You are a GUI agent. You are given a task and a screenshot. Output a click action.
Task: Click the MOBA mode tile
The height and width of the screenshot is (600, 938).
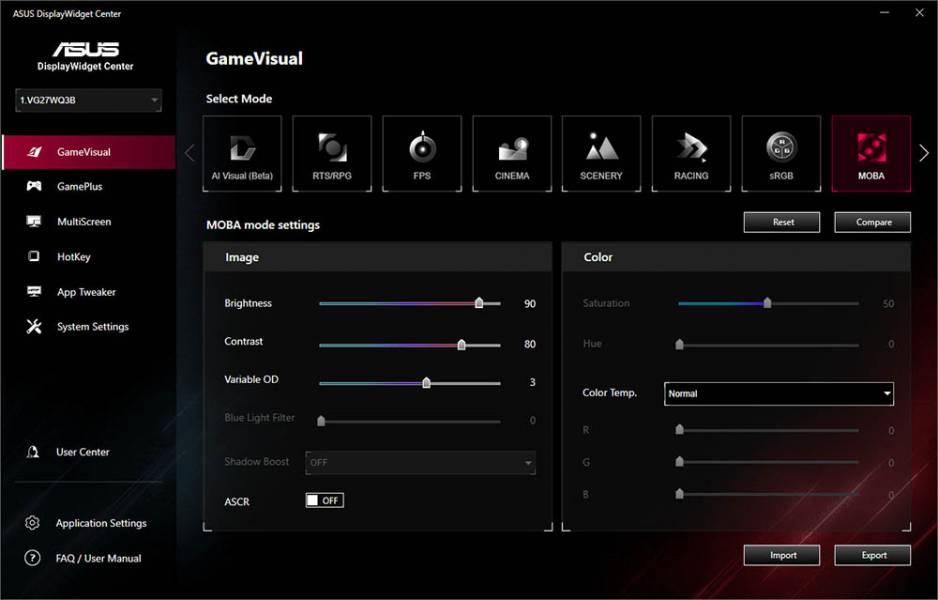[x=872, y=154]
